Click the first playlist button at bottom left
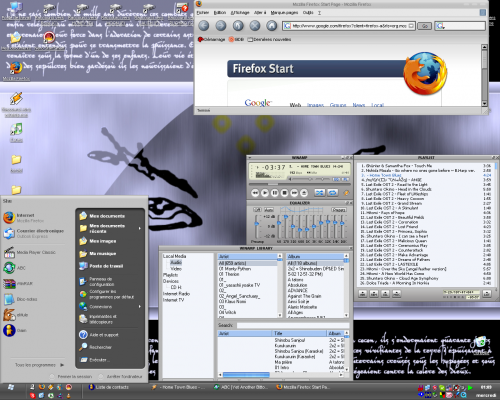Image resolution: width=500 pixels, height=400 pixels. (x=363, y=294)
